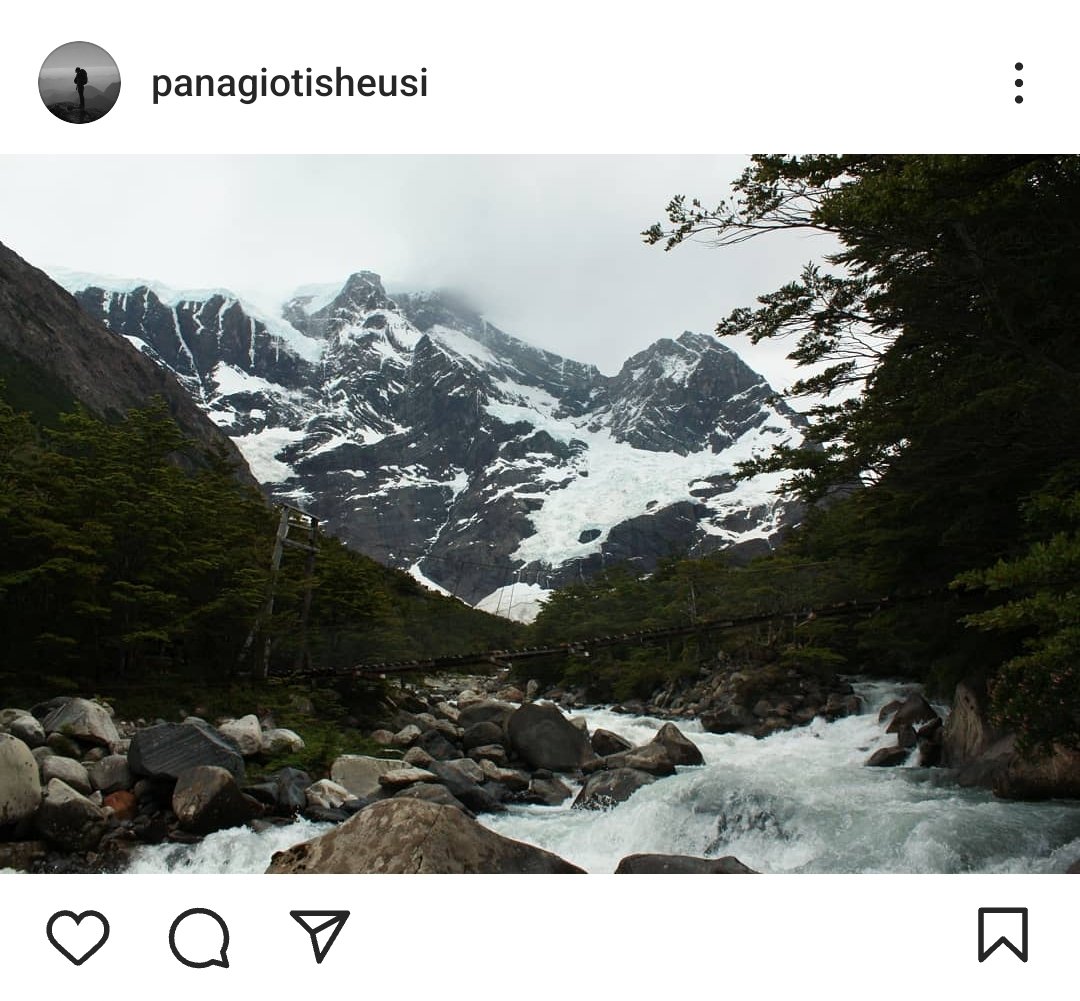Save post with the bookmark icon
The height and width of the screenshot is (1001, 1080).
coord(1003,935)
